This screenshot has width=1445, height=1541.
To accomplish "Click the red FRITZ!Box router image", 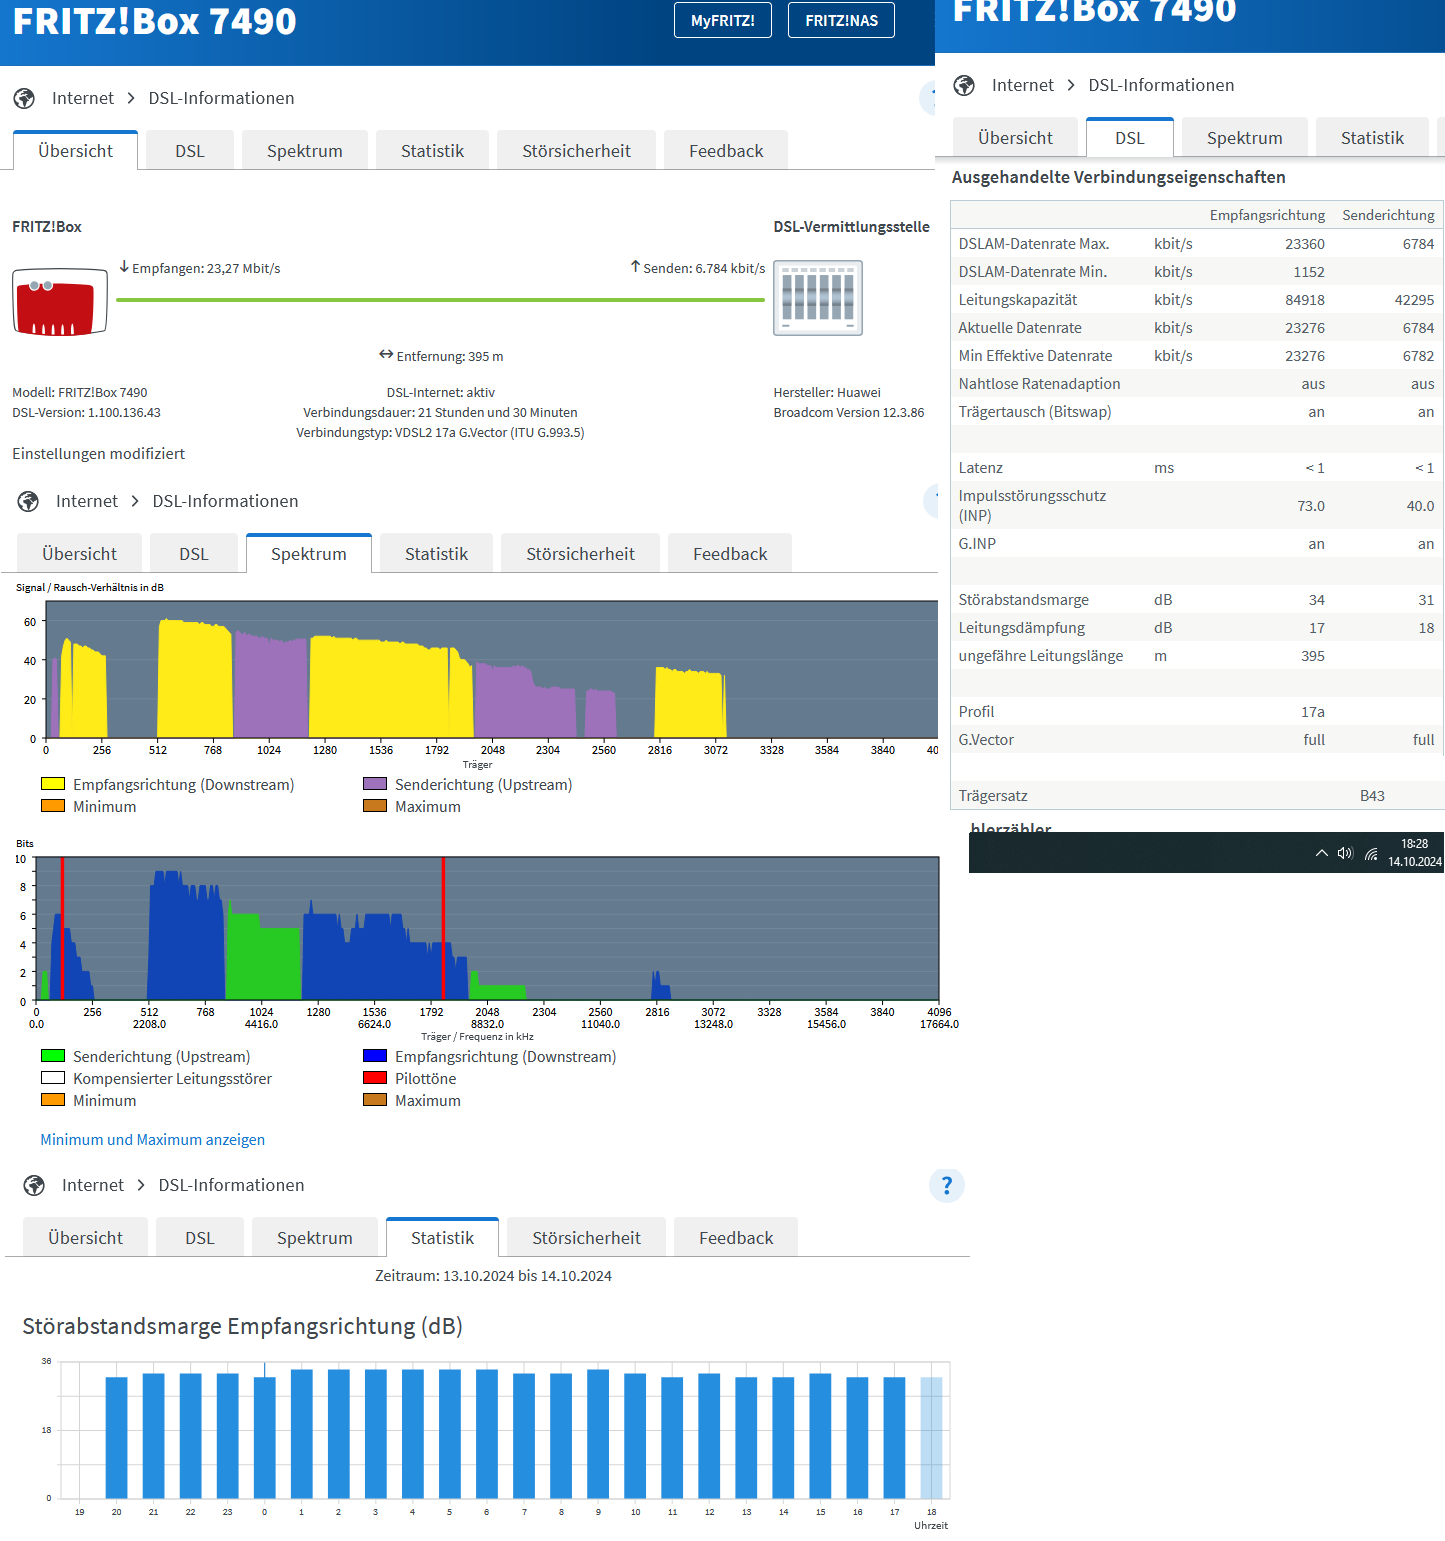I will coord(60,301).
